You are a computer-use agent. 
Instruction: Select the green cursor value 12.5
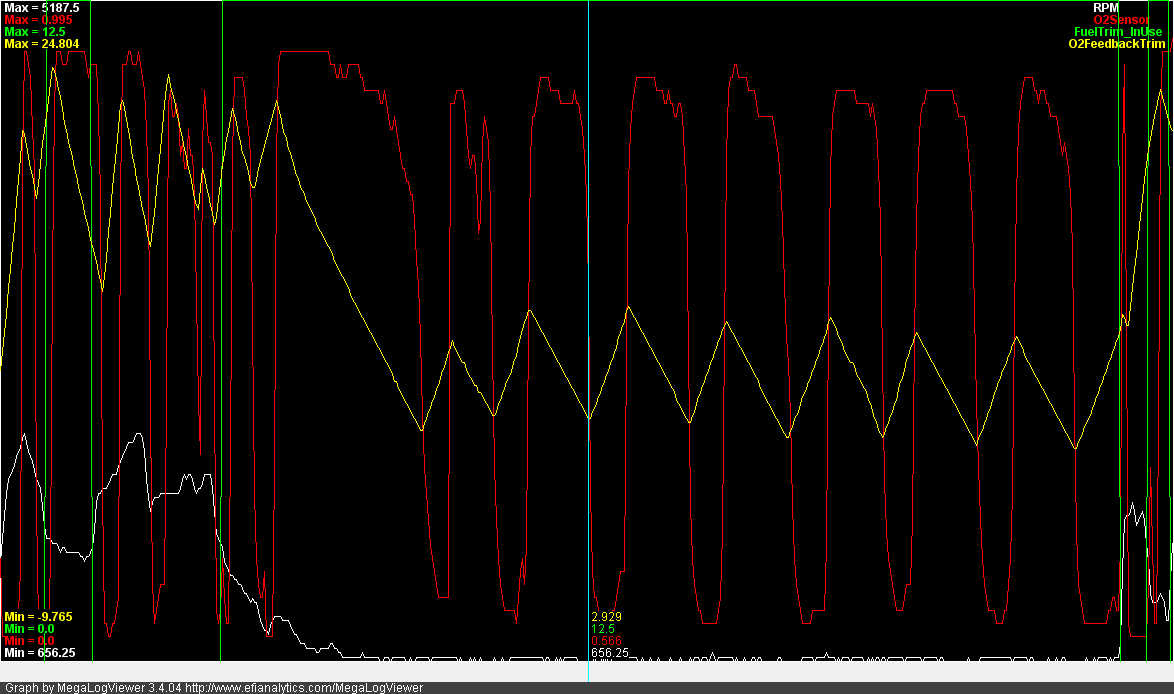[x=603, y=628]
